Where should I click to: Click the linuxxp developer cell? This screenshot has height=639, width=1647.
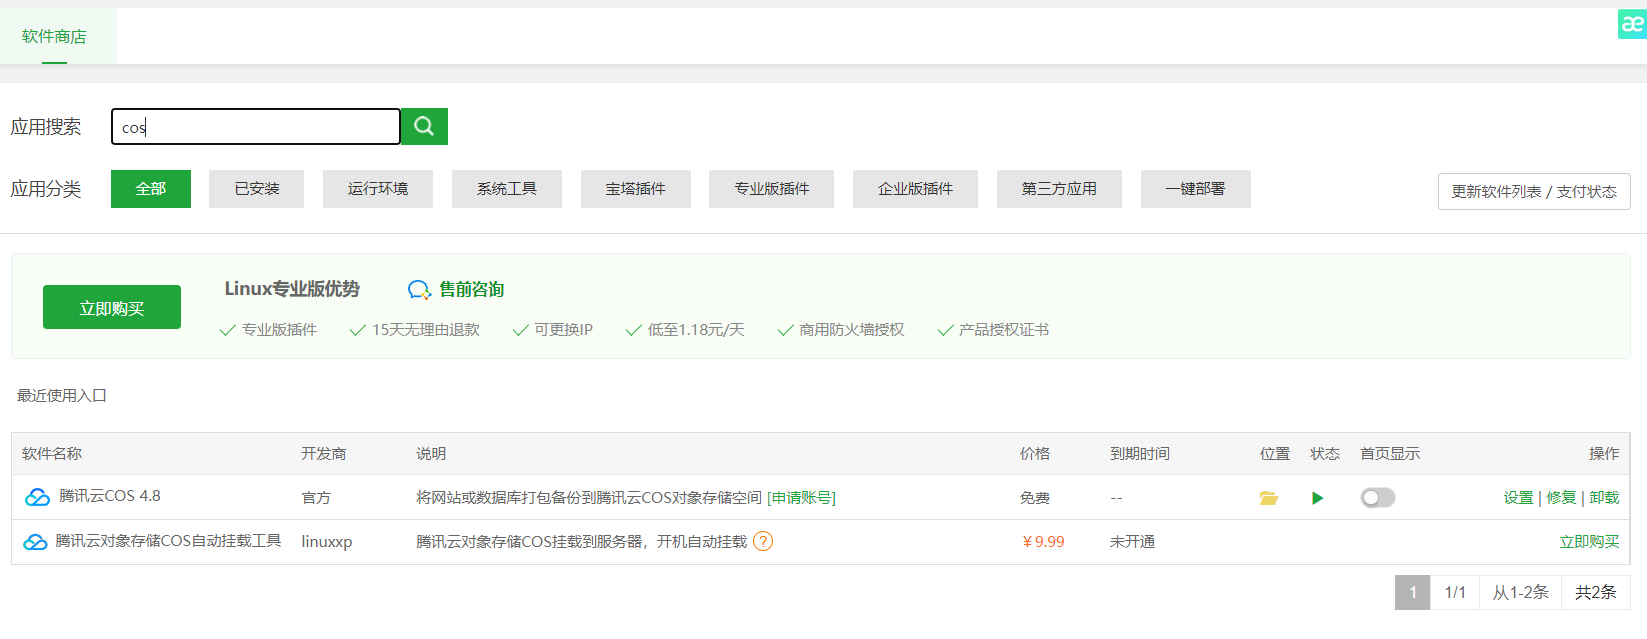click(327, 542)
